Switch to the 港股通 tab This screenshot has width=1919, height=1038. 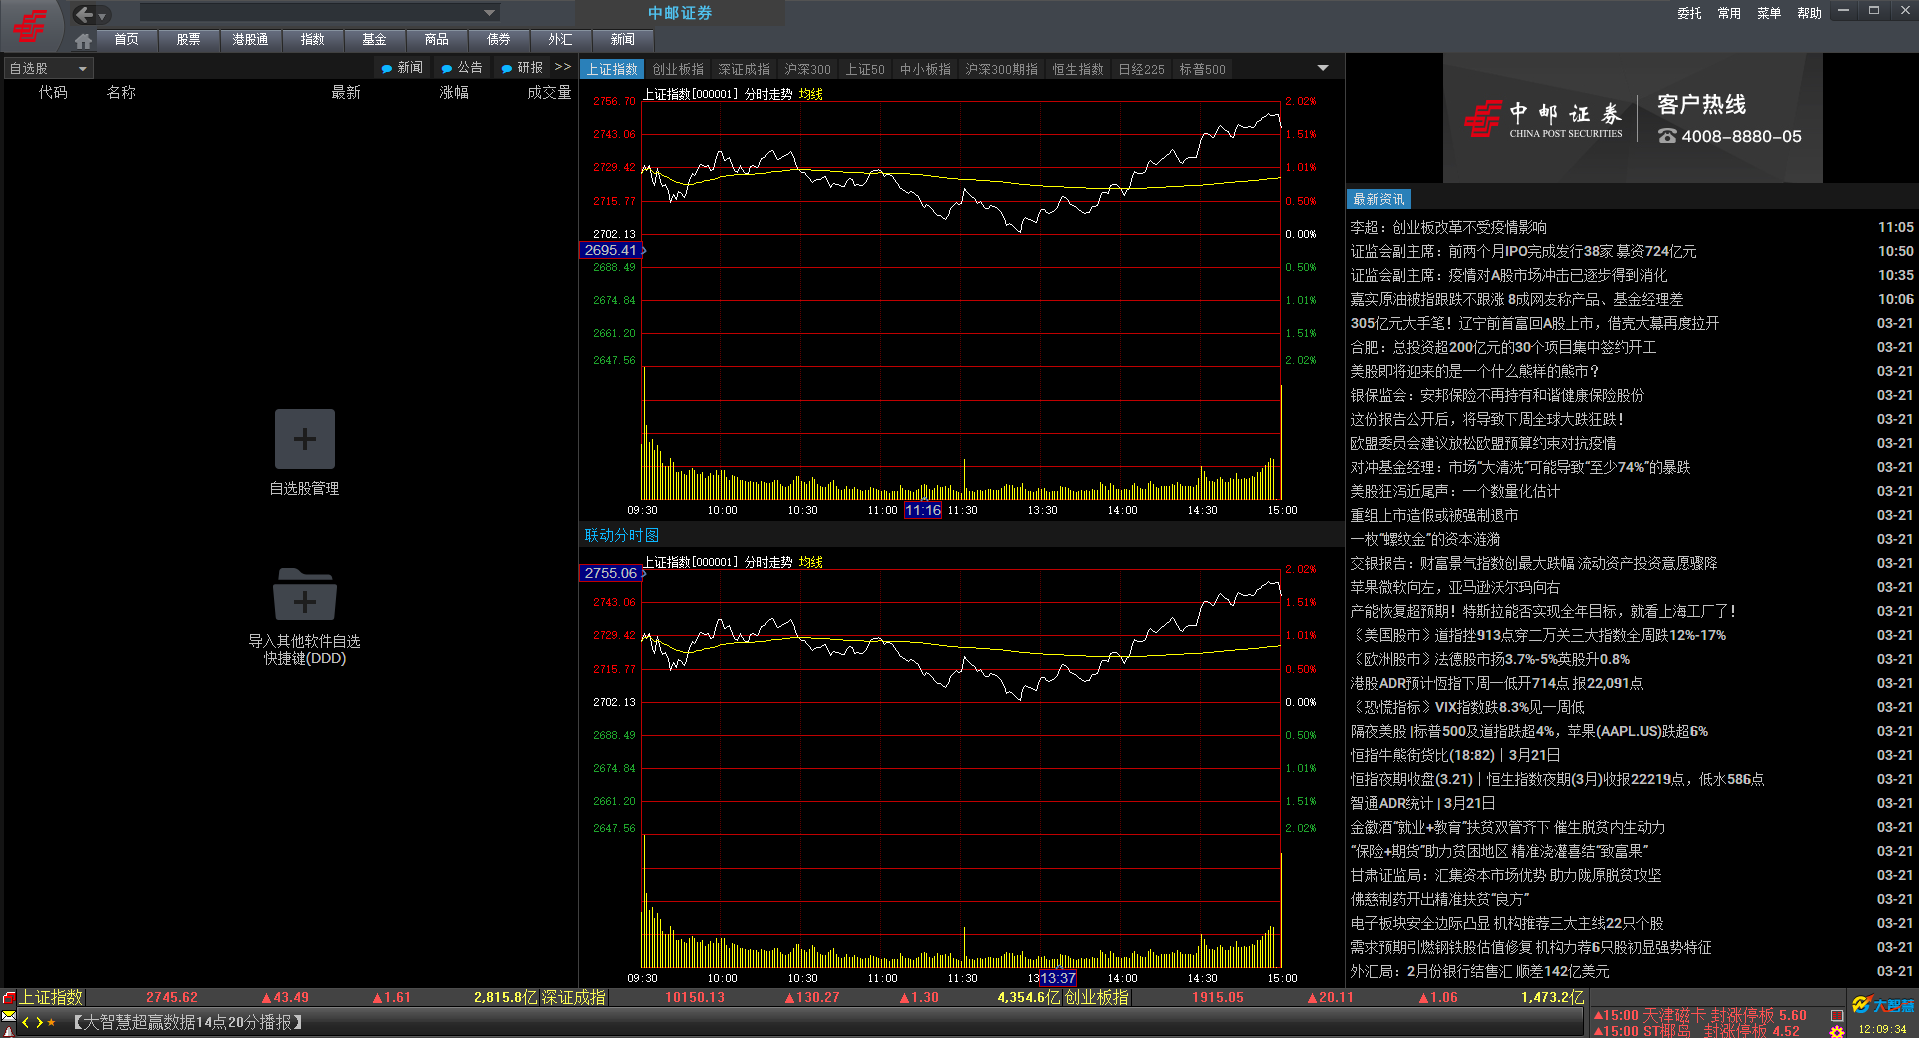(x=250, y=40)
